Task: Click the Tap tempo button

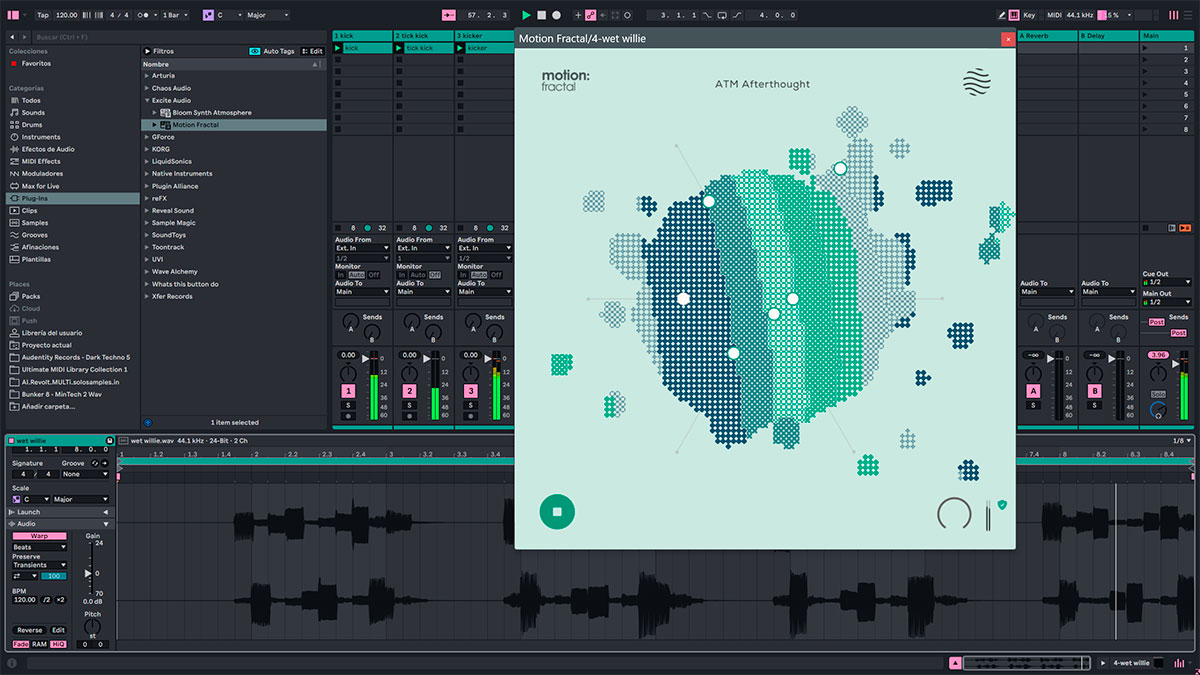Action: (42, 15)
